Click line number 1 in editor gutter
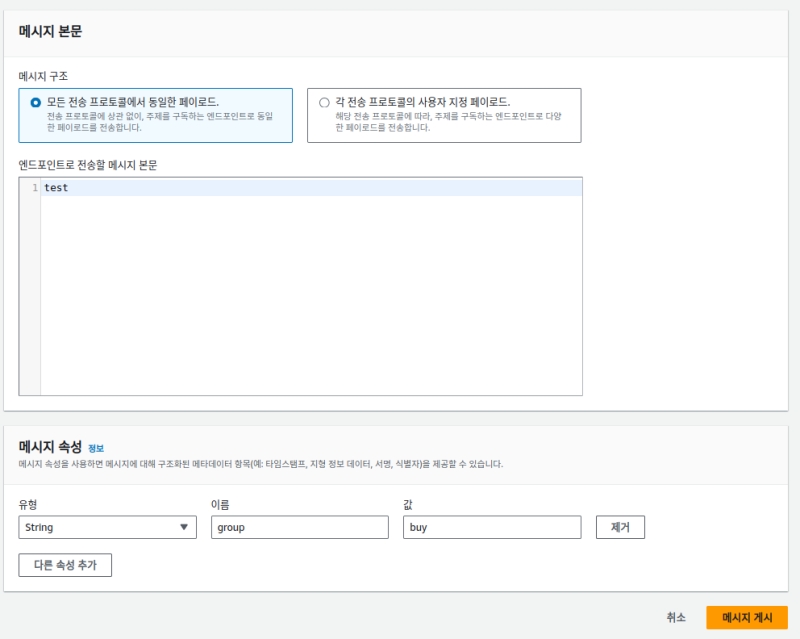The height and width of the screenshot is (639, 800). point(34,188)
